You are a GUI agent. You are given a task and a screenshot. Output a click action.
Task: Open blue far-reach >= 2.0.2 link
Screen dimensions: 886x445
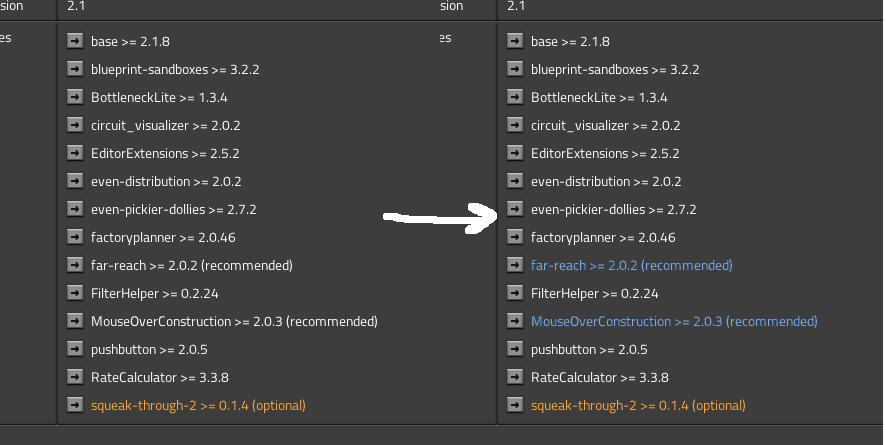pyautogui.click(x=632, y=265)
